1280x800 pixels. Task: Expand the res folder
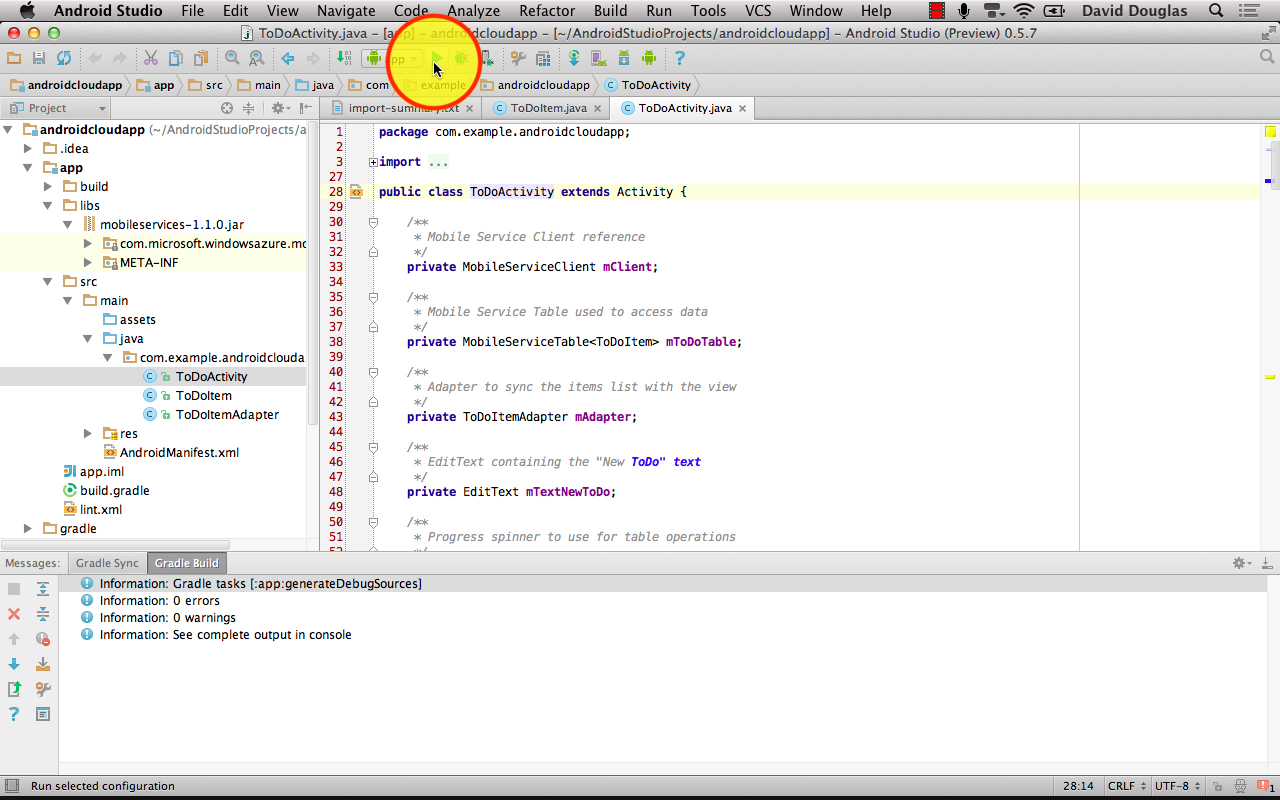[88, 433]
